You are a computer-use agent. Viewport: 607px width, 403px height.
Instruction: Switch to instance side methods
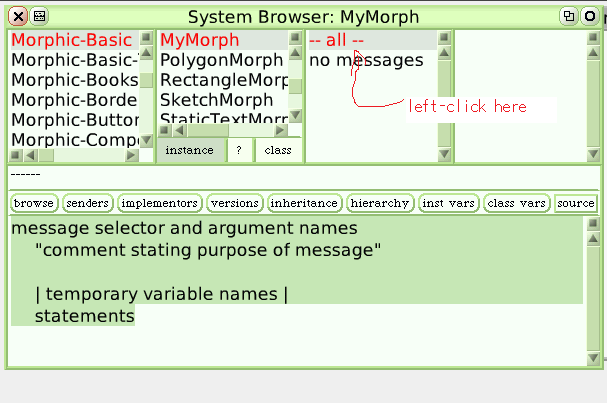point(189,150)
